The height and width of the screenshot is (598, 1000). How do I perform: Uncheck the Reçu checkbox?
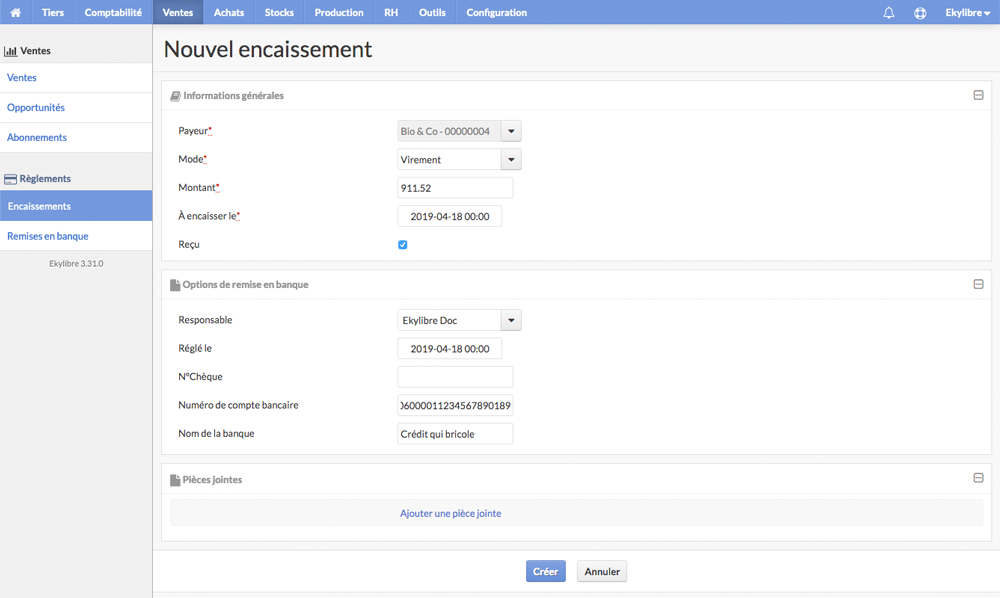coord(402,245)
